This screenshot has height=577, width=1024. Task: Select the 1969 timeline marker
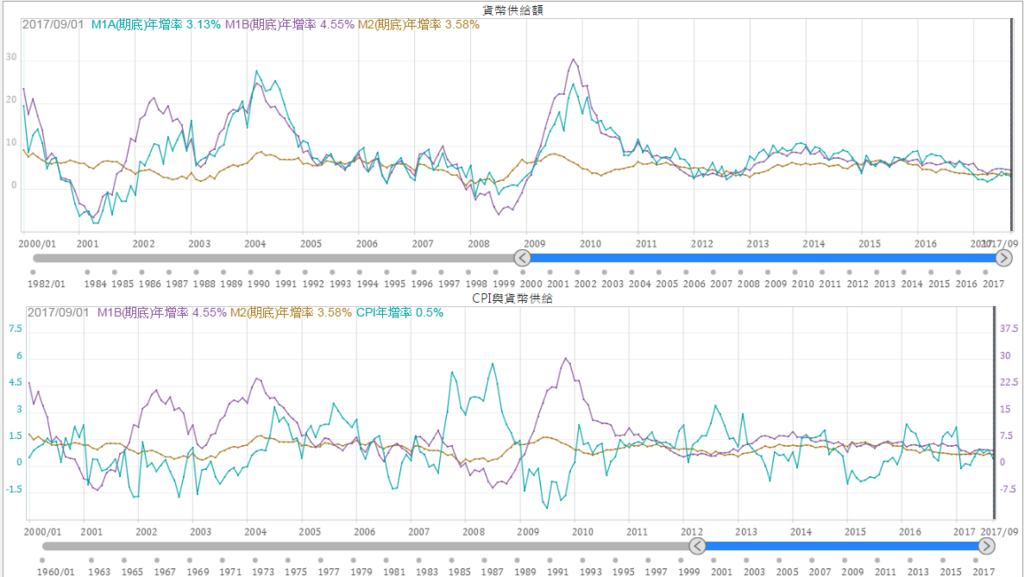[x=189, y=560]
